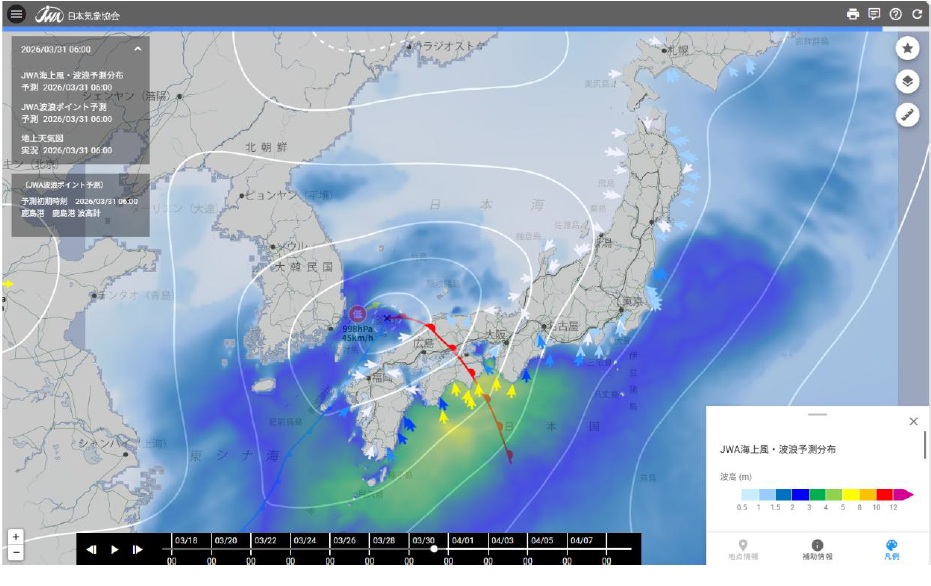Switch to the 補助情報 tab
Image resolution: width=931 pixels, height=586 pixels.
[x=817, y=550]
